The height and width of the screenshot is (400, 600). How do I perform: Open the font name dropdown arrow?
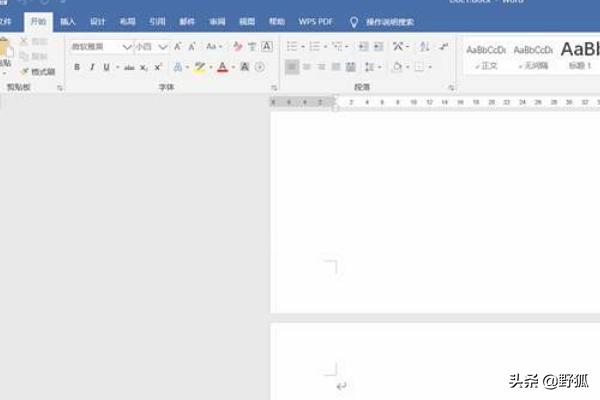(127, 47)
